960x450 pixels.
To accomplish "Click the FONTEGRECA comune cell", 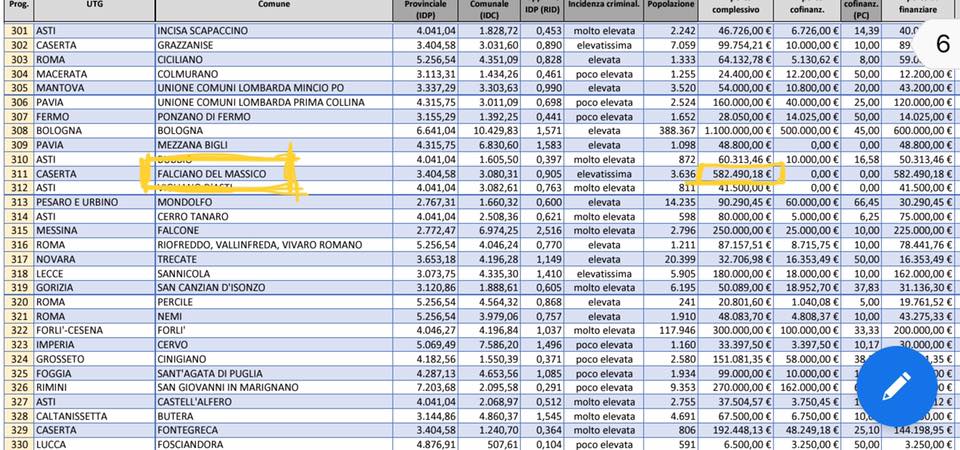I will [x=274, y=430].
